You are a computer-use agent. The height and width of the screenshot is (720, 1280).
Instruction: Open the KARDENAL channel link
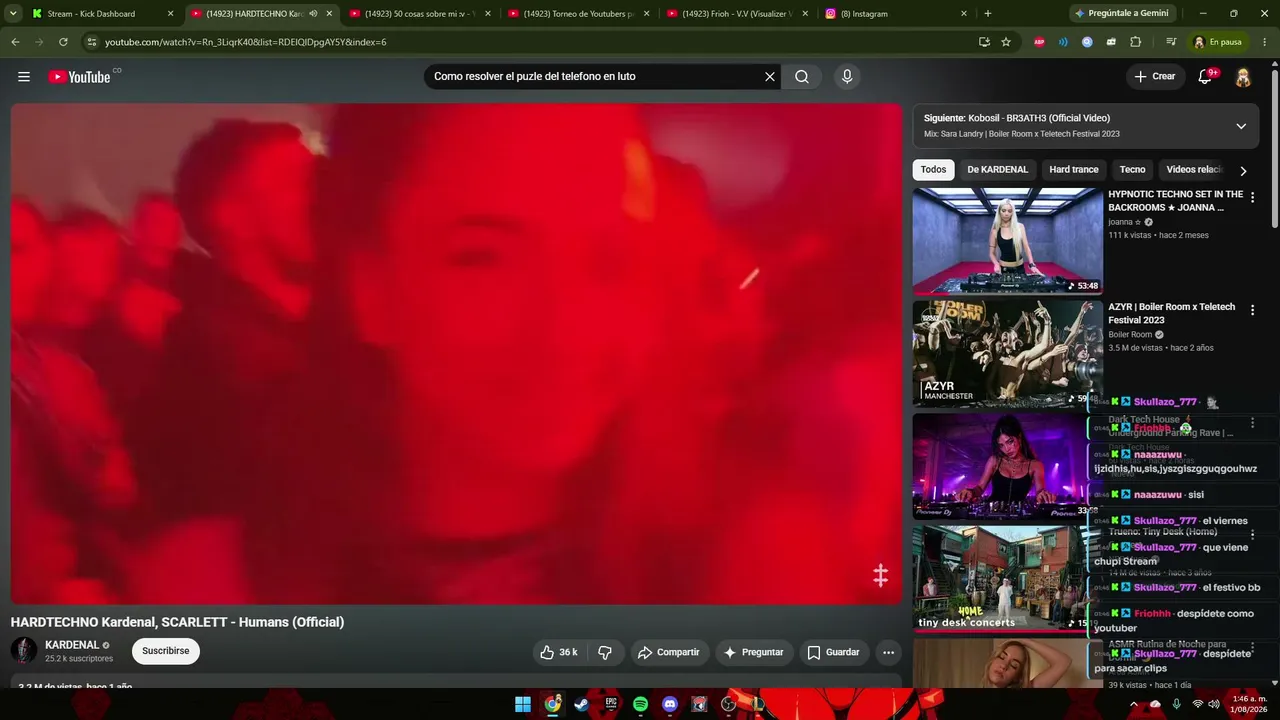(72, 645)
